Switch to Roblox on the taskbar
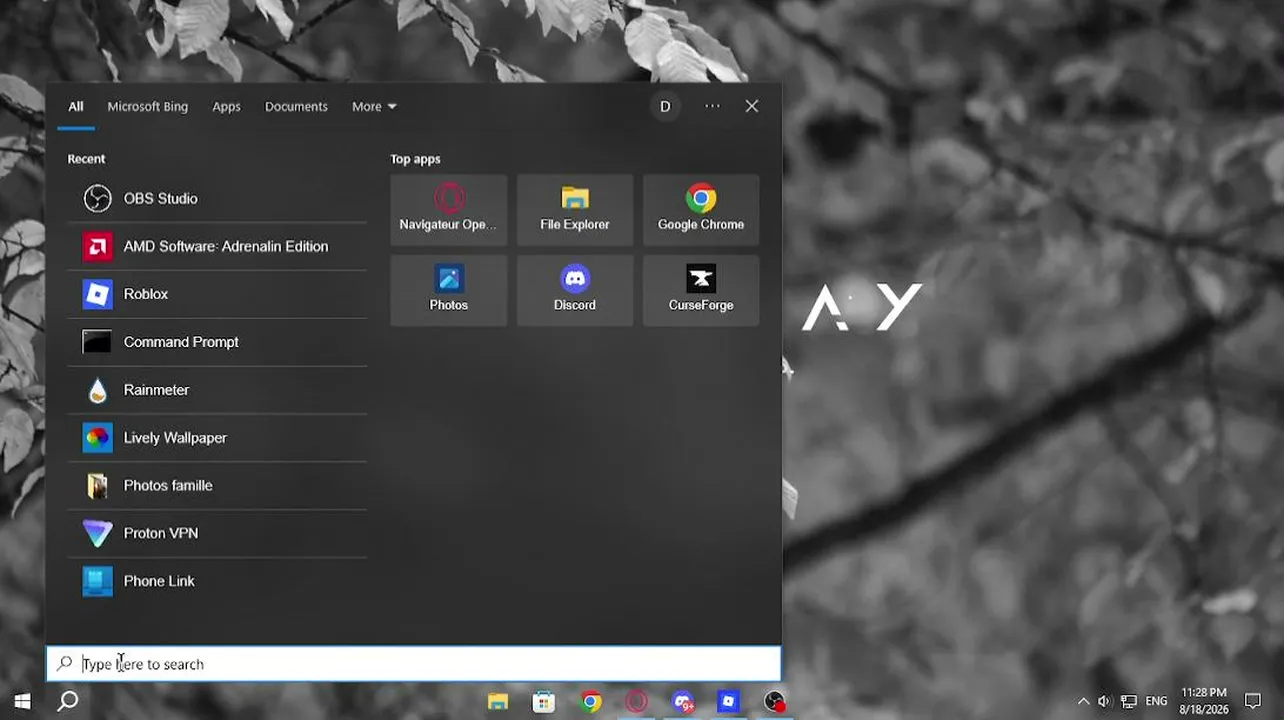Image resolution: width=1284 pixels, height=720 pixels. click(728, 702)
